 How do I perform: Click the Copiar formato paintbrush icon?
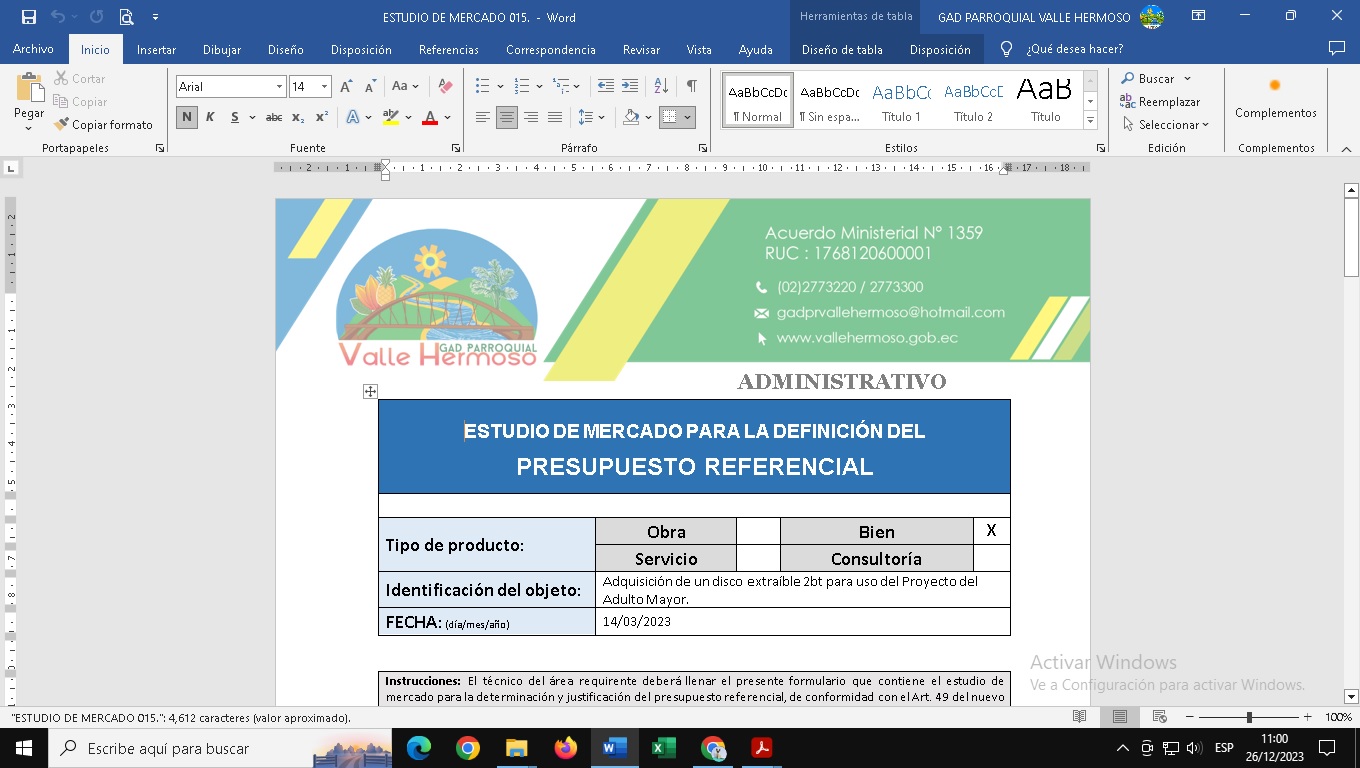point(63,125)
